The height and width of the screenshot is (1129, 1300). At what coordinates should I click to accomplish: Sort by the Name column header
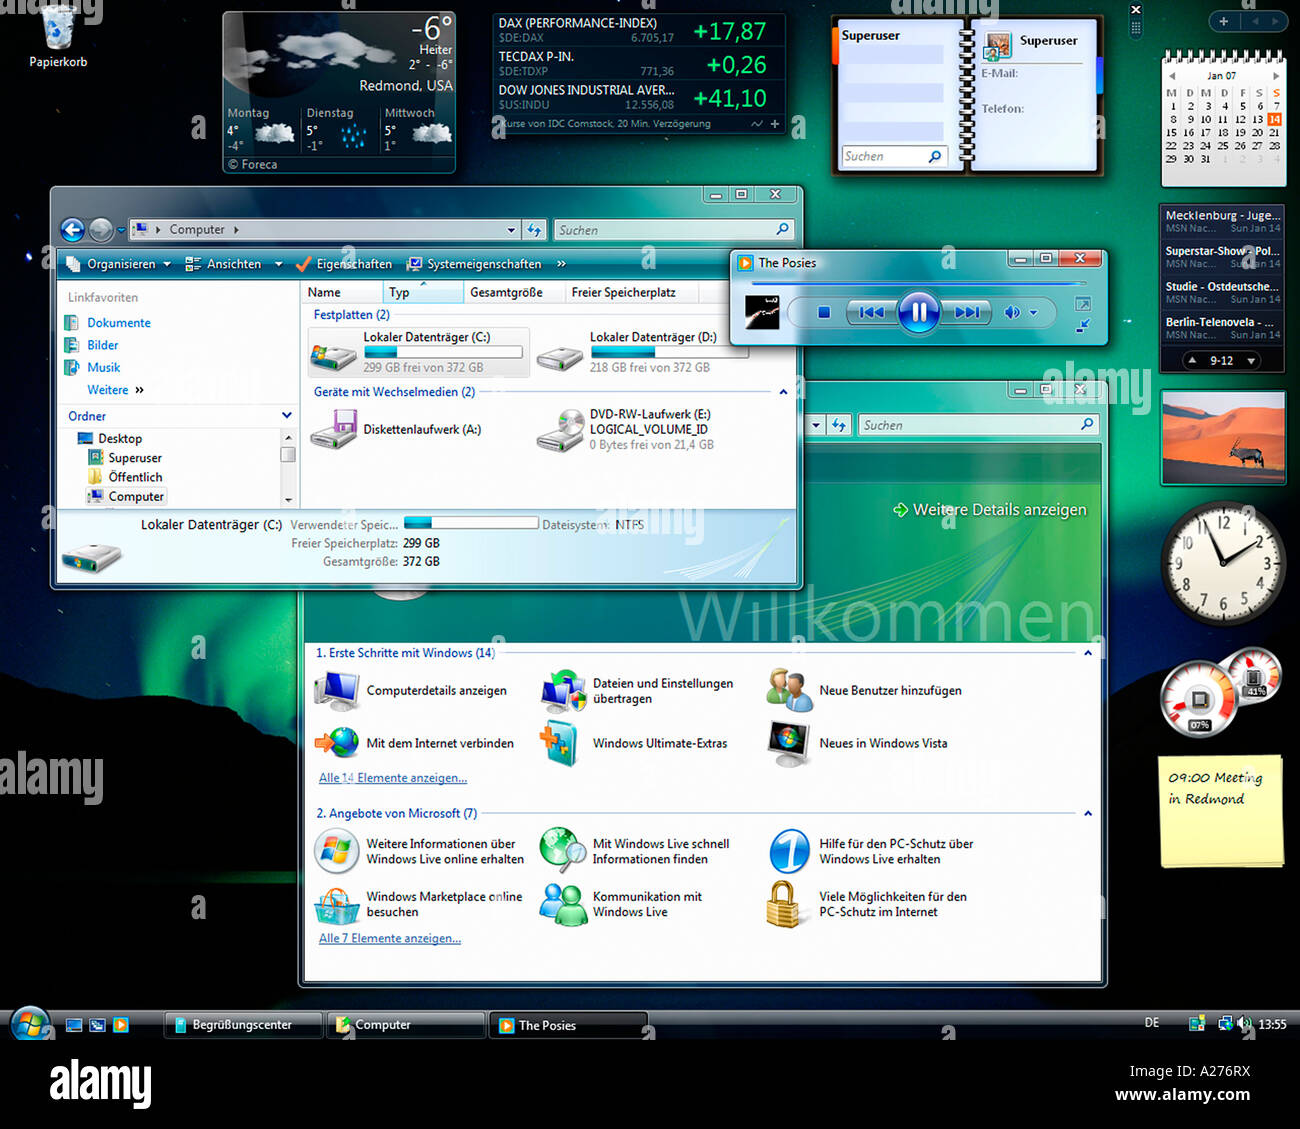pyautogui.click(x=342, y=292)
